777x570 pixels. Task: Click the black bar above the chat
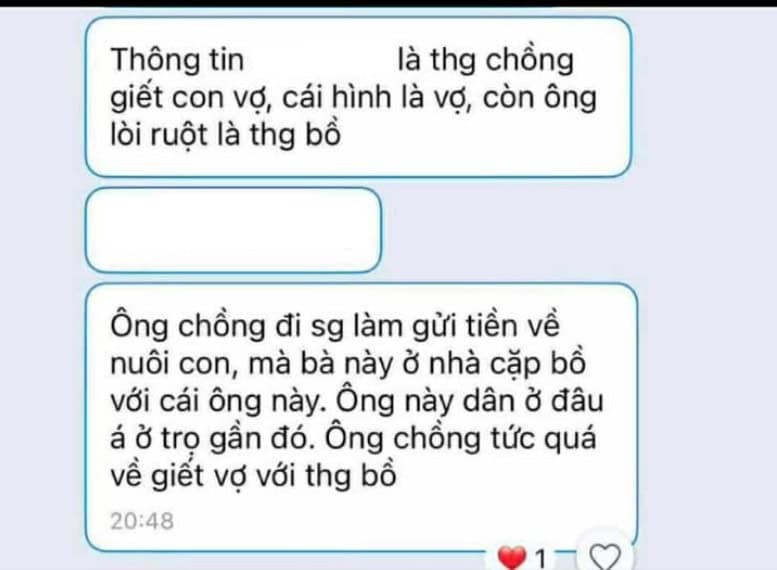388,3
